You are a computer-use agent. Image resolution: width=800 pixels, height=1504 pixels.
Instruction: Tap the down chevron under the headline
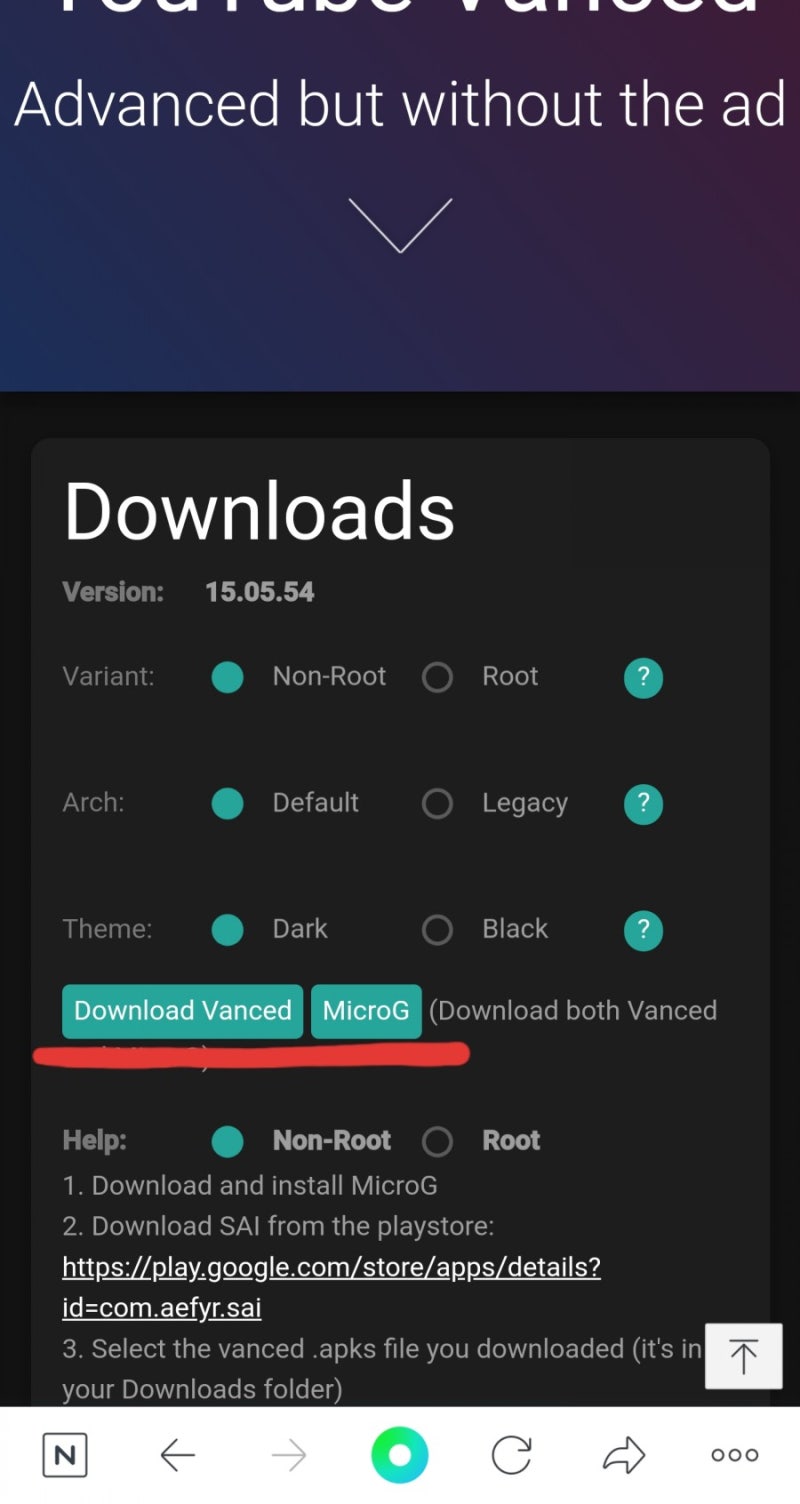pos(400,225)
